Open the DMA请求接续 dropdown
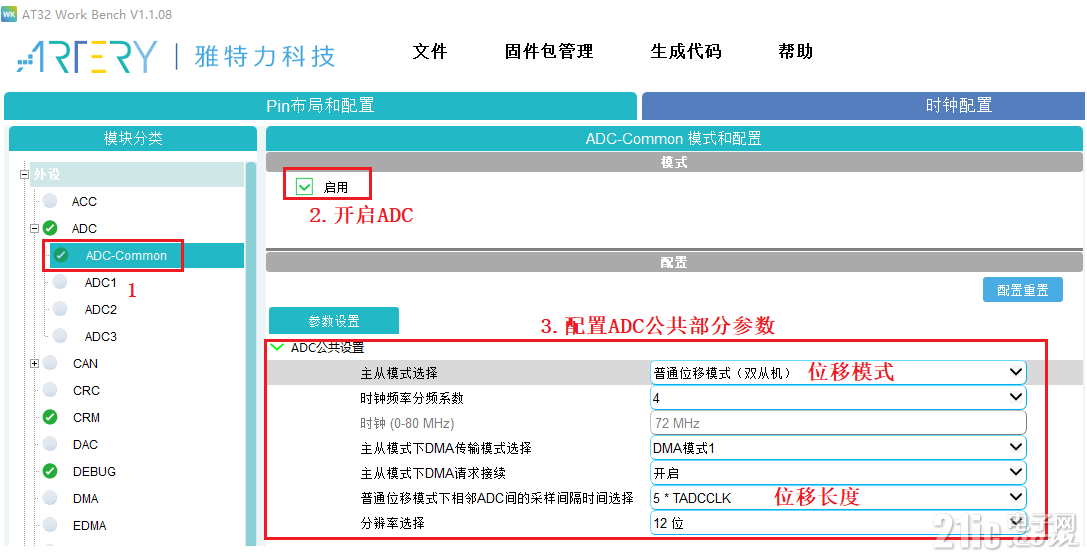1087x556 pixels. pyautogui.click(x=838, y=473)
